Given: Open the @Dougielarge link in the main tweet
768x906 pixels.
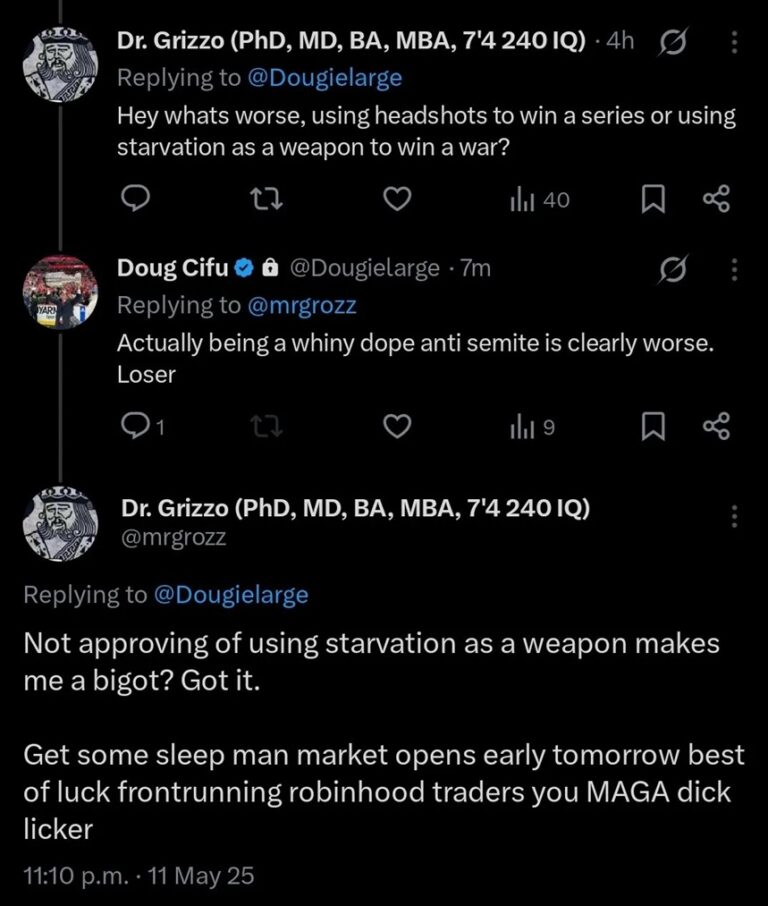Looking at the screenshot, I should click(x=230, y=595).
